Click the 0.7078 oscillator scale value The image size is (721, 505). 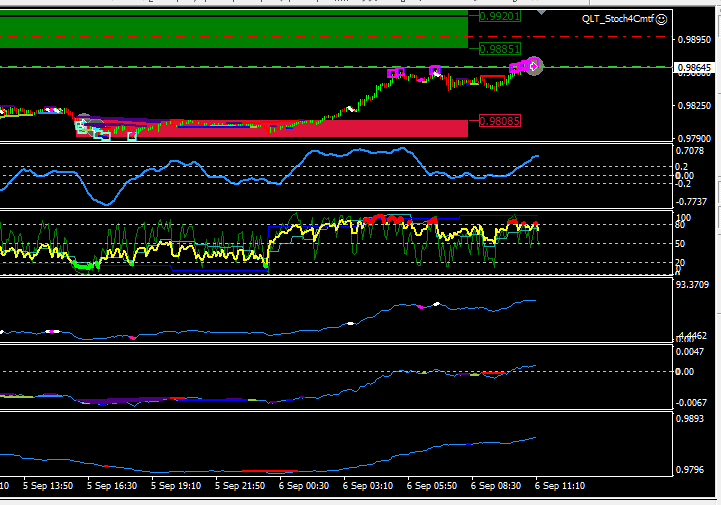690,151
